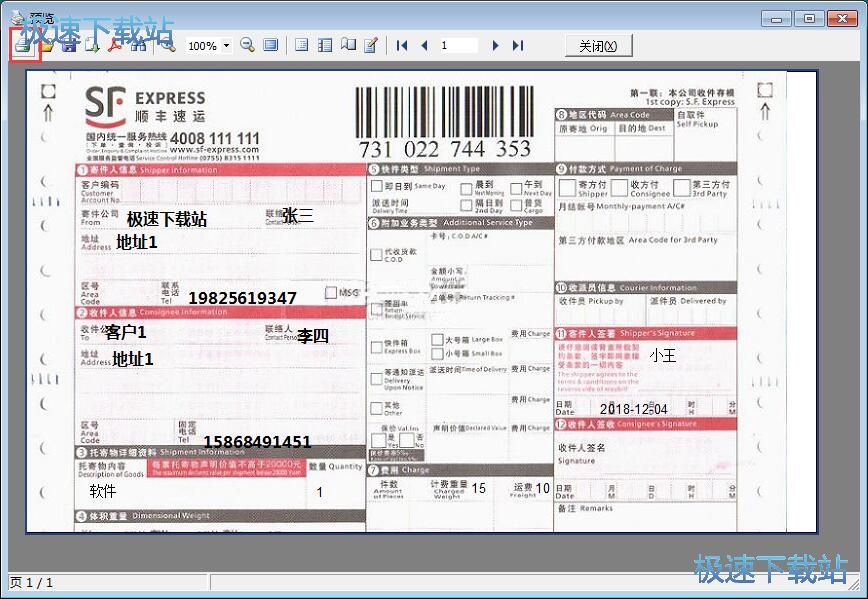Click the SF Express waybill preview page
The height and width of the screenshot is (599, 868).
[421, 302]
